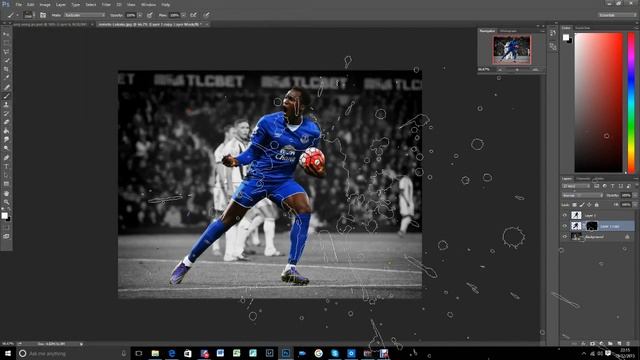
Task: Select the Layer 1 copy layer mask thumbnail
Action: [x=591, y=226]
